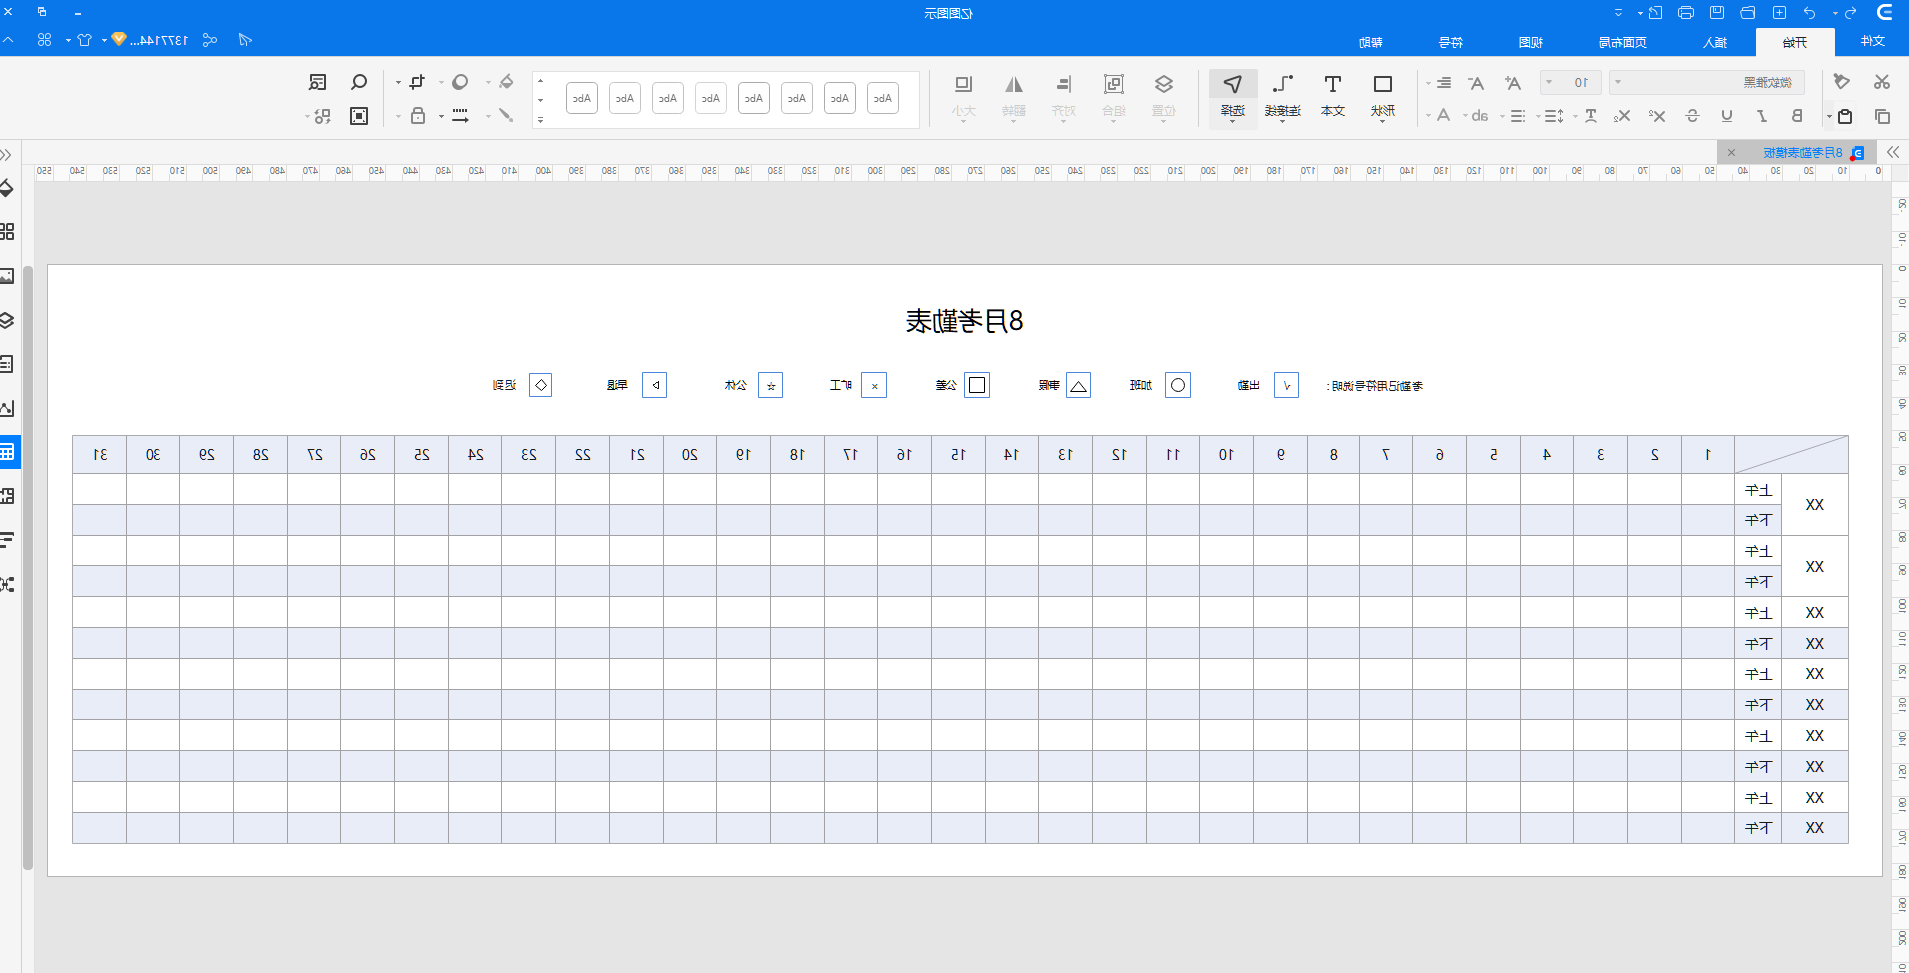
Task: Click the Replace shape icon
Action: pyautogui.click(x=322, y=116)
